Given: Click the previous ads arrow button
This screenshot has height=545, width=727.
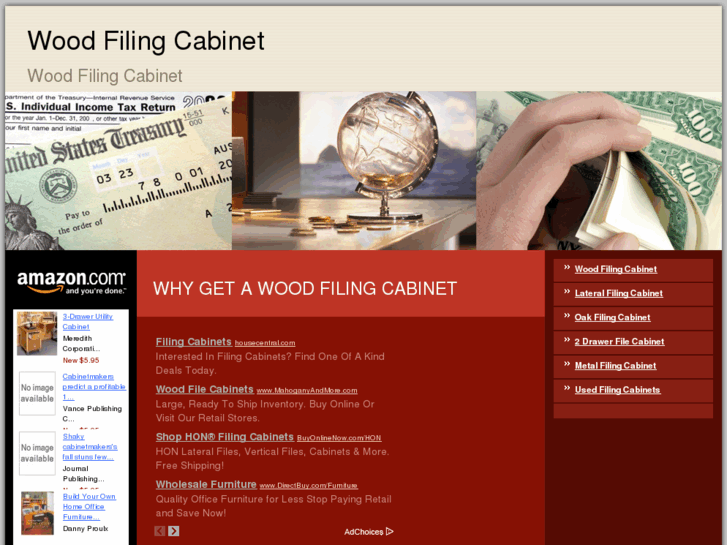Looking at the screenshot, I should [159, 531].
